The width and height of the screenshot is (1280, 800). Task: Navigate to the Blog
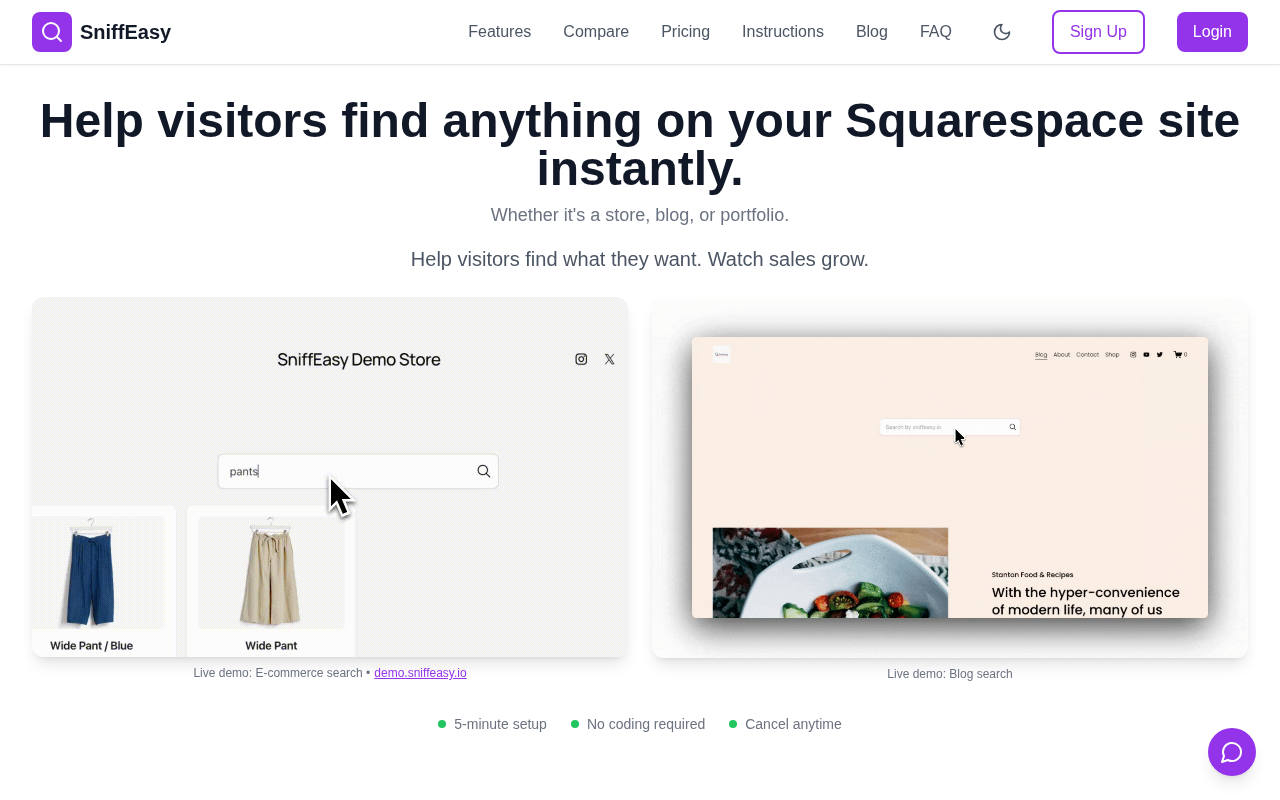(x=872, y=32)
